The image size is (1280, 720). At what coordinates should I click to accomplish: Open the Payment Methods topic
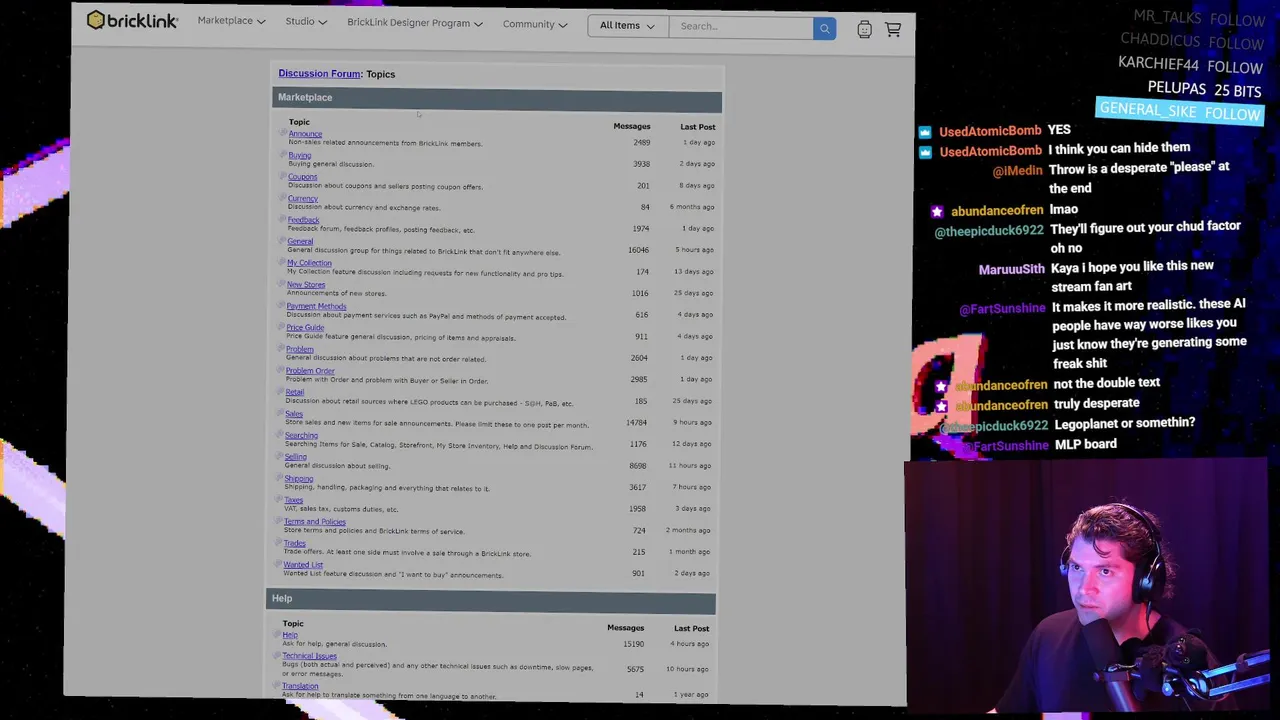[x=316, y=306]
